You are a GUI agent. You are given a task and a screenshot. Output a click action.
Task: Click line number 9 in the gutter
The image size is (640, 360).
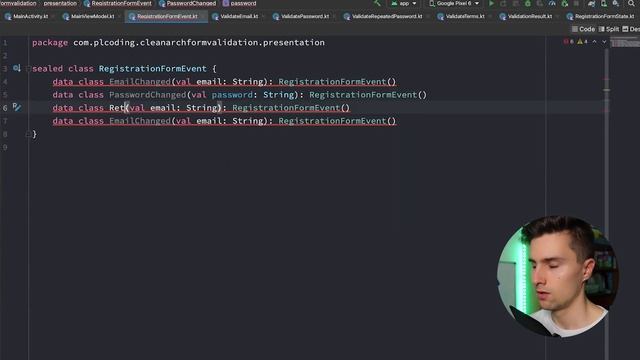[x=5, y=147]
